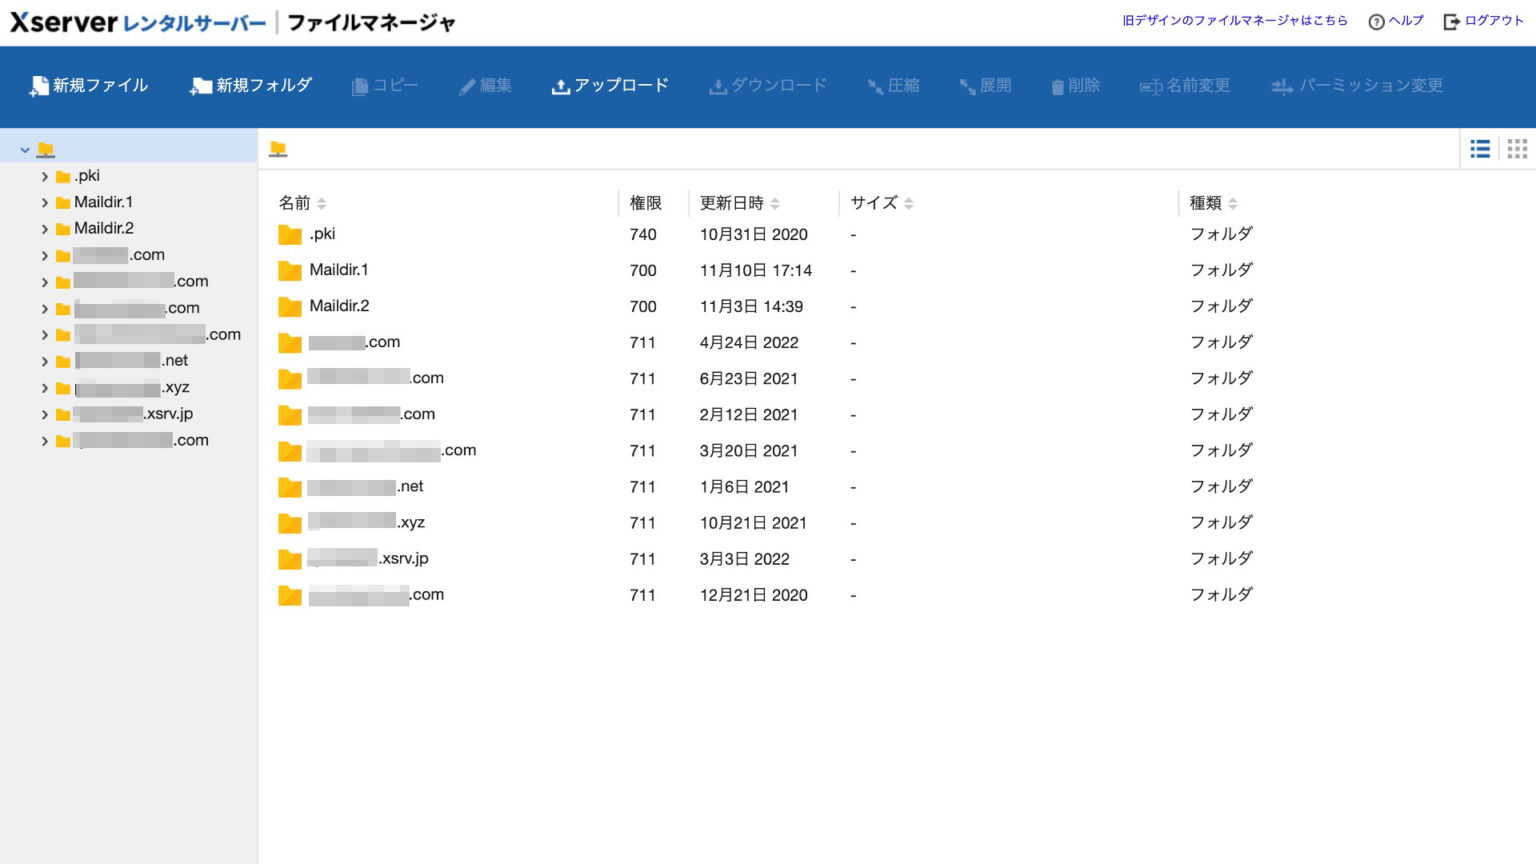Expand the Maildir.1 folder in sidebar
The width and height of the screenshot is (1536, 864).
44,201
